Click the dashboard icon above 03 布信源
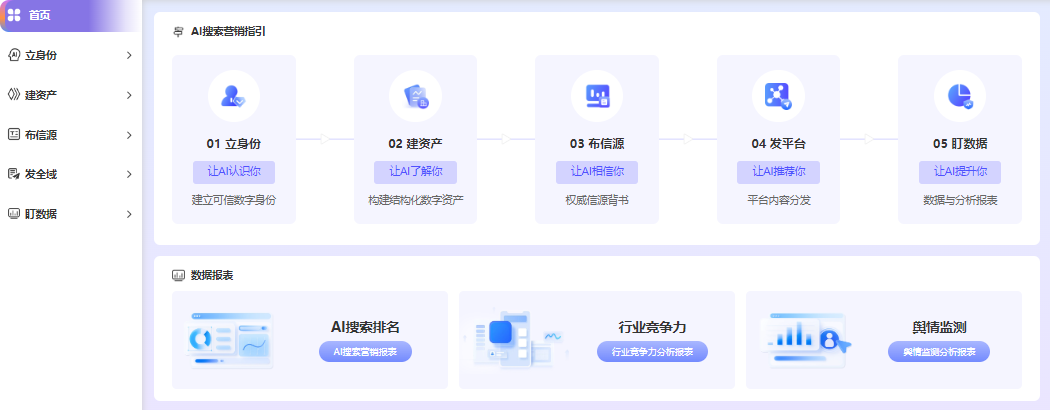This screenshot has width=1050, height=410. click(597, 96)
